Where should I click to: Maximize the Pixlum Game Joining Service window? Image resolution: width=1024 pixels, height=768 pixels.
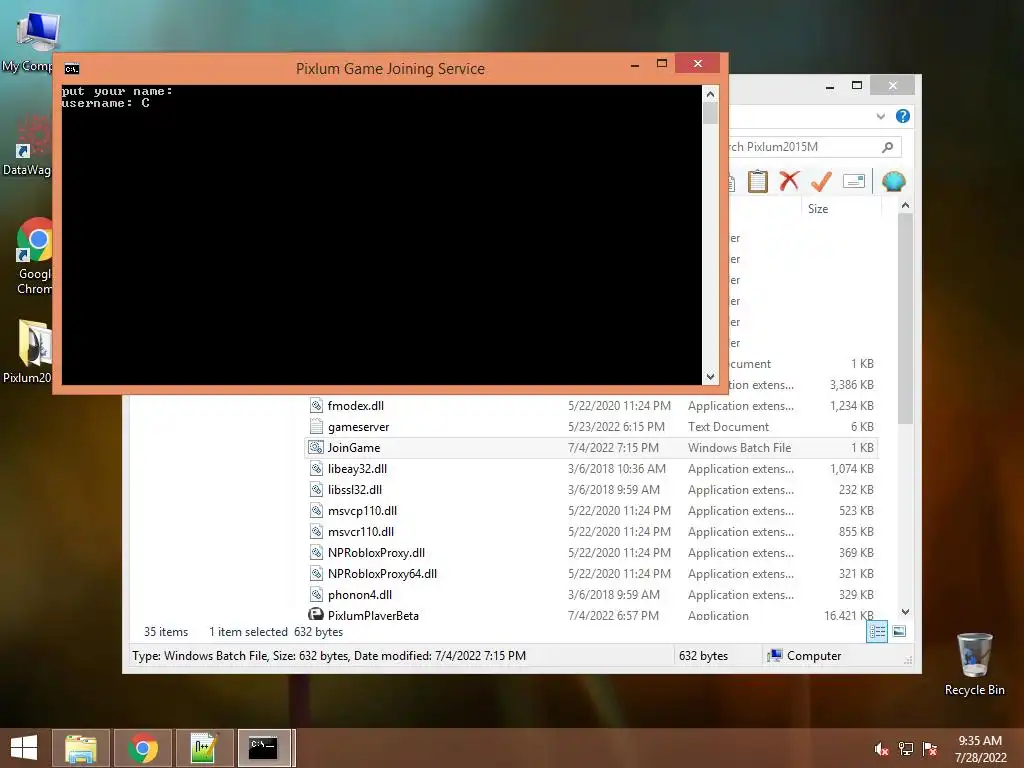(x=662, y=63)
